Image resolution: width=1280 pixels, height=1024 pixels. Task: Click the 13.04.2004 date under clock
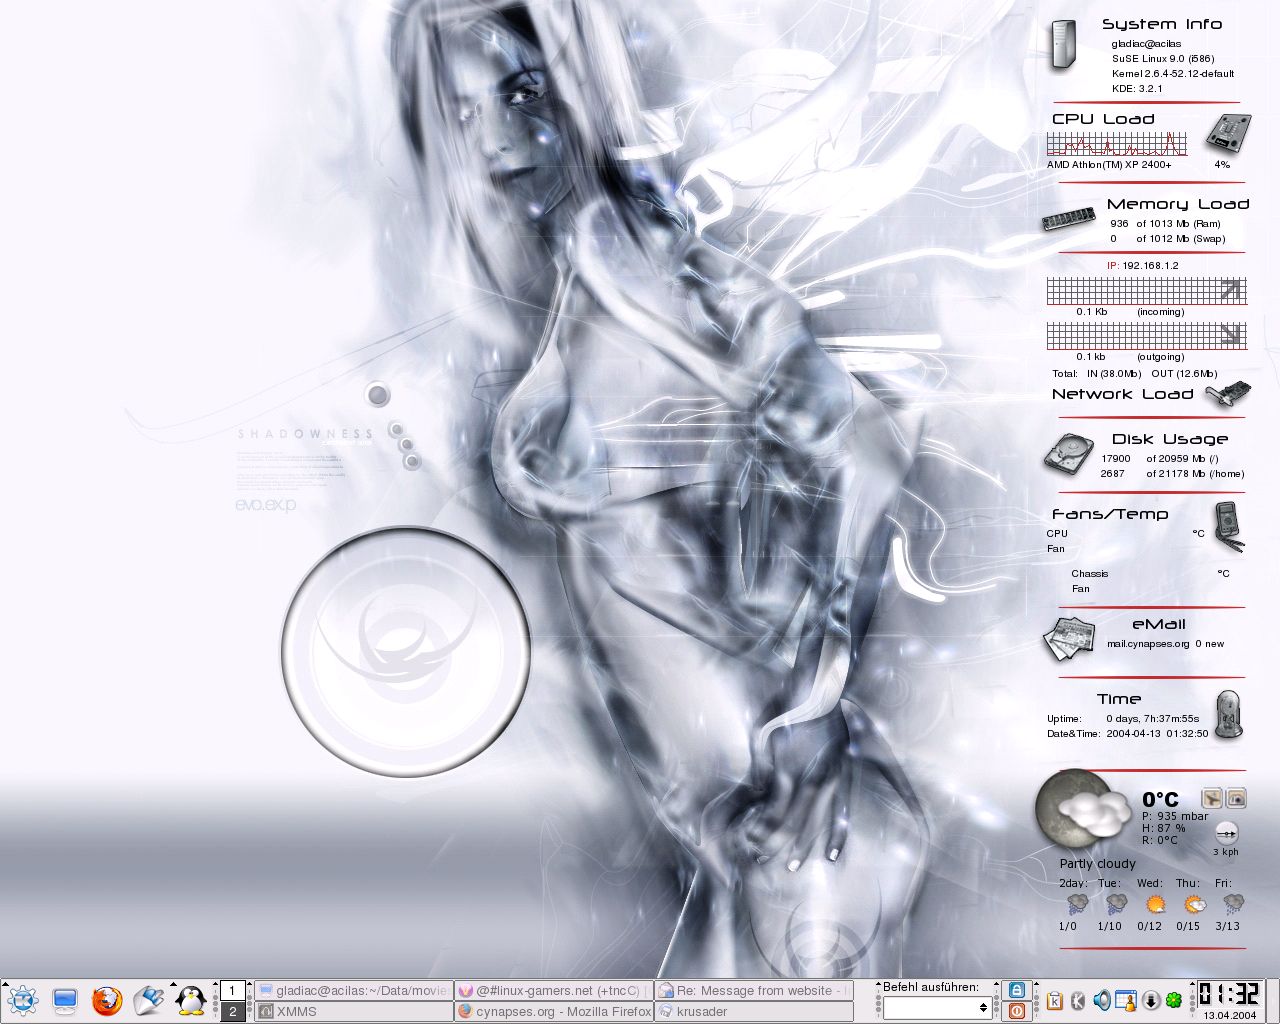pyautogui.click(x=1229, y=1015)
